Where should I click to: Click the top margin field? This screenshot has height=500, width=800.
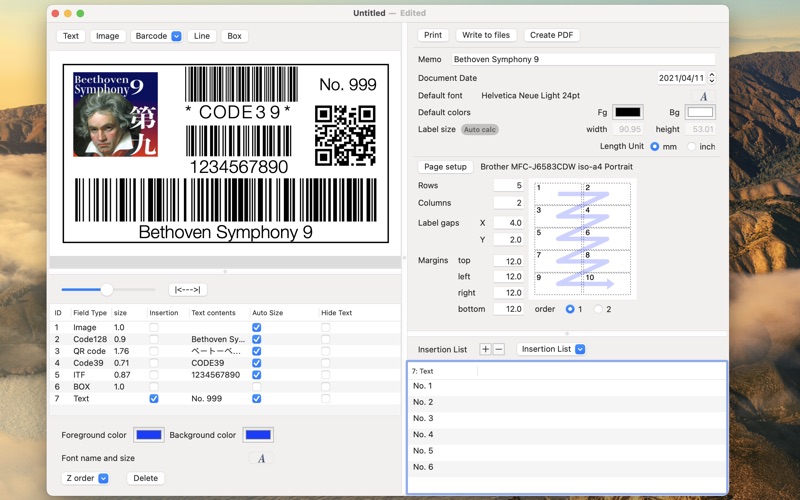coord(509,261)
